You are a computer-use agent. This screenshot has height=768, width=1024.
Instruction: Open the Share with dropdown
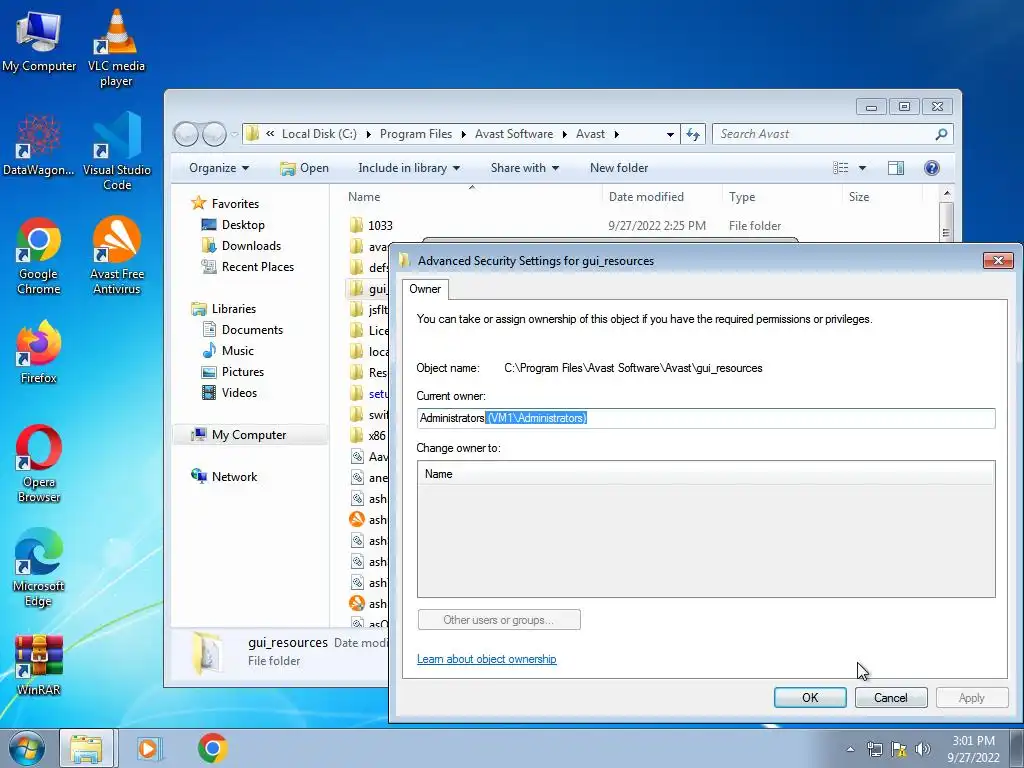(525, 168)
